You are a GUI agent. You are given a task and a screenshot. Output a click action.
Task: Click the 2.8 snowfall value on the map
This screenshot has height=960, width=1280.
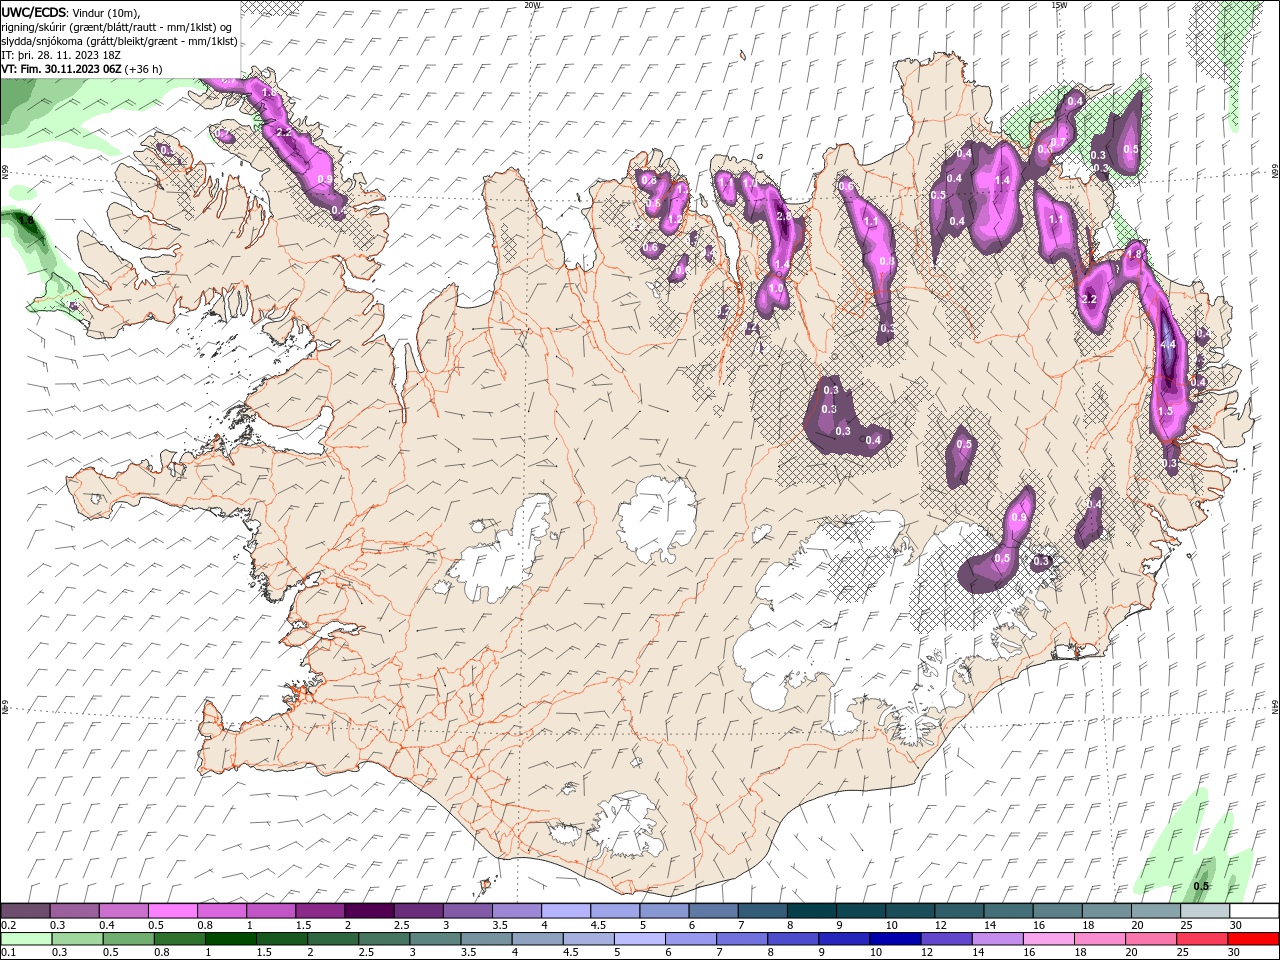[784, 216]
